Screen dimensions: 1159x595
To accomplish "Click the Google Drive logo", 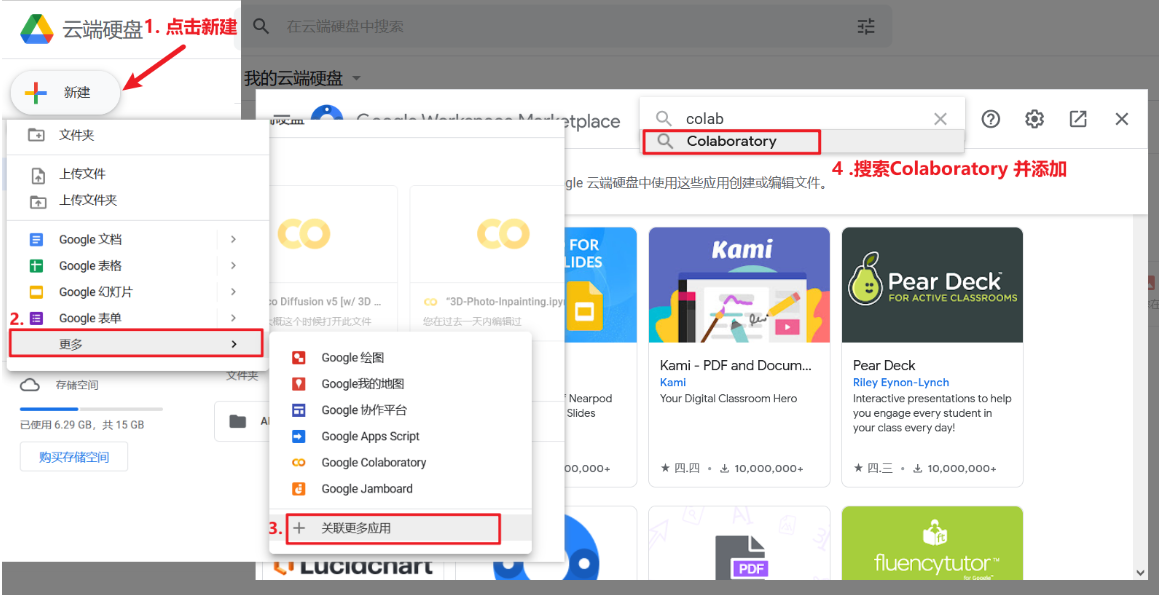I will click(x=36, y=29).
